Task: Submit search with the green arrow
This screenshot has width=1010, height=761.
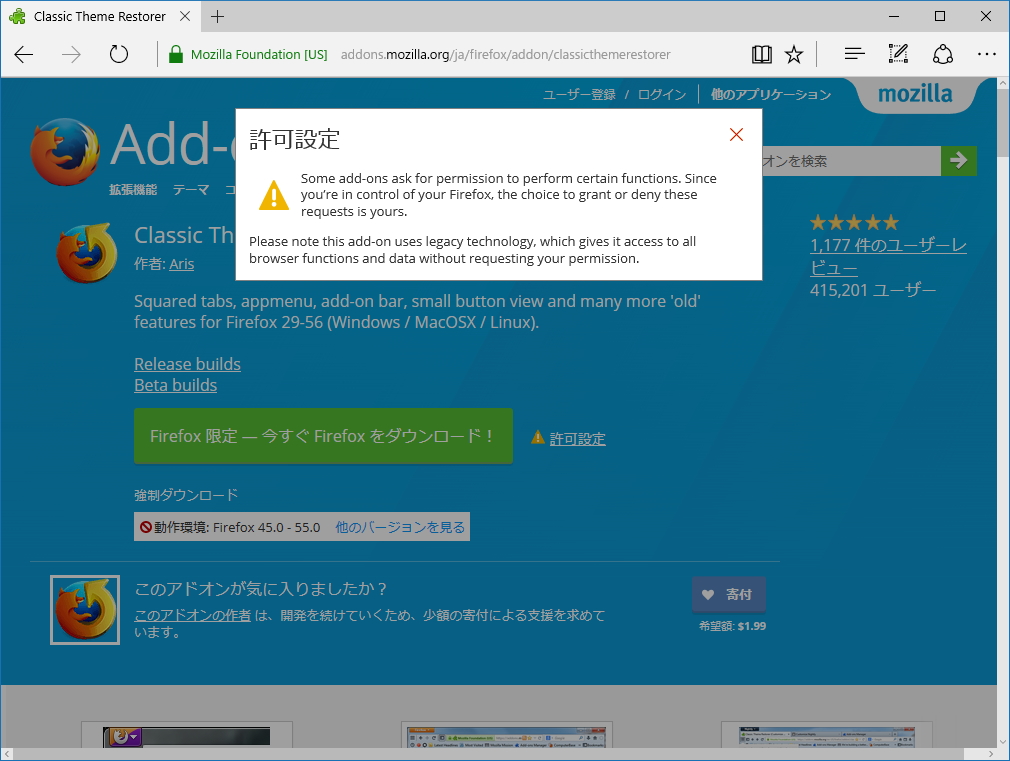Action: pos(958,160)
